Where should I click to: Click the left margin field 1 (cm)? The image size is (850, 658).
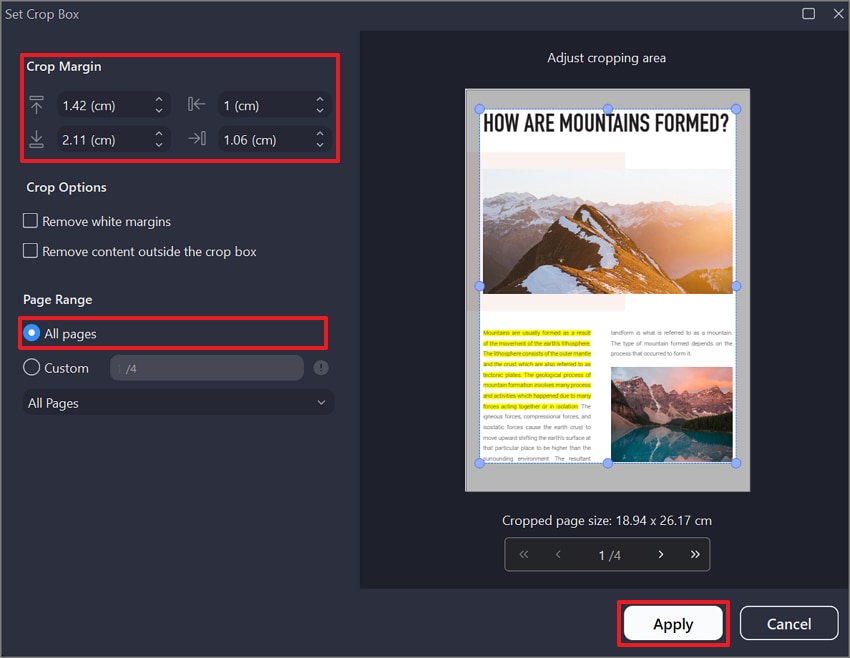[x=275, y=105]
